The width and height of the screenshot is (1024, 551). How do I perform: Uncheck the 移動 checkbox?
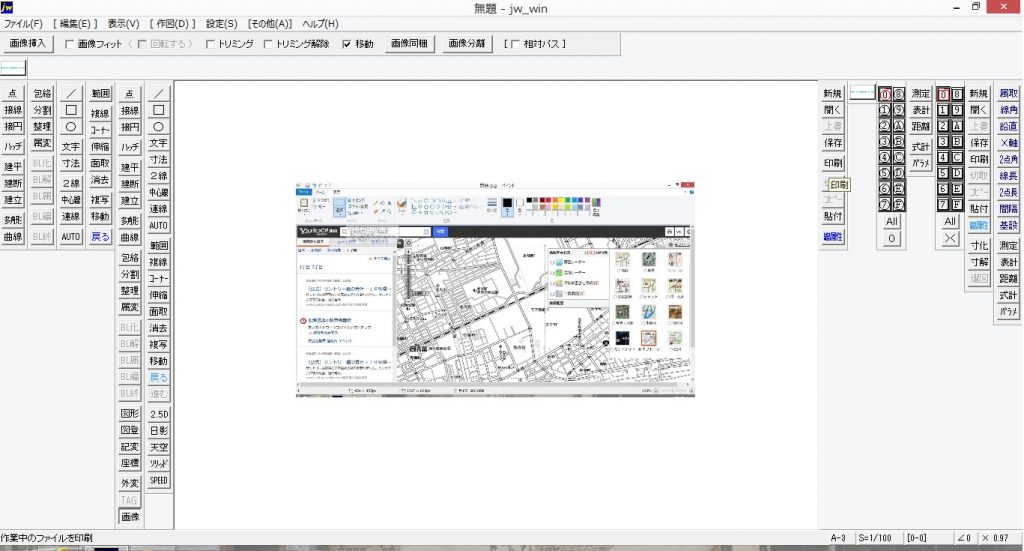[x=347, y=44]
